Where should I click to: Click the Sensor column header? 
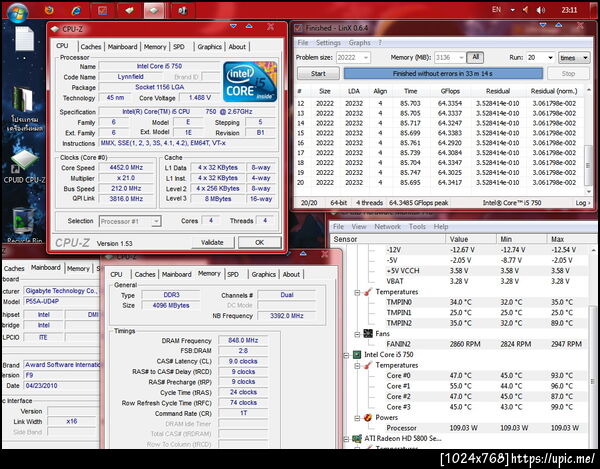tap(388, 239)
